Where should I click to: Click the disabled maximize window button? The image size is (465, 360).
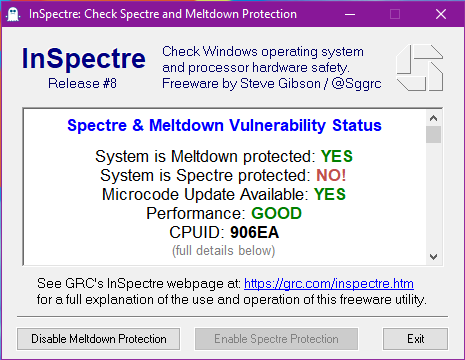click(x=395, y=14)
